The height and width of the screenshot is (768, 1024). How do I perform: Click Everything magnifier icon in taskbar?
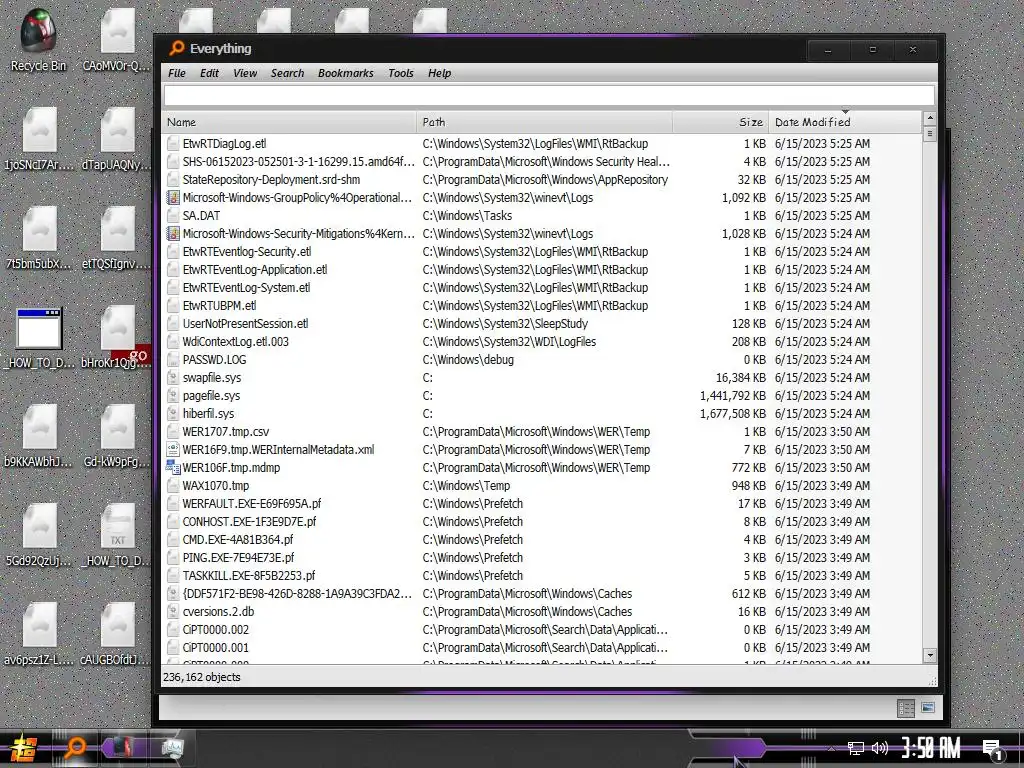coord(75,748)
